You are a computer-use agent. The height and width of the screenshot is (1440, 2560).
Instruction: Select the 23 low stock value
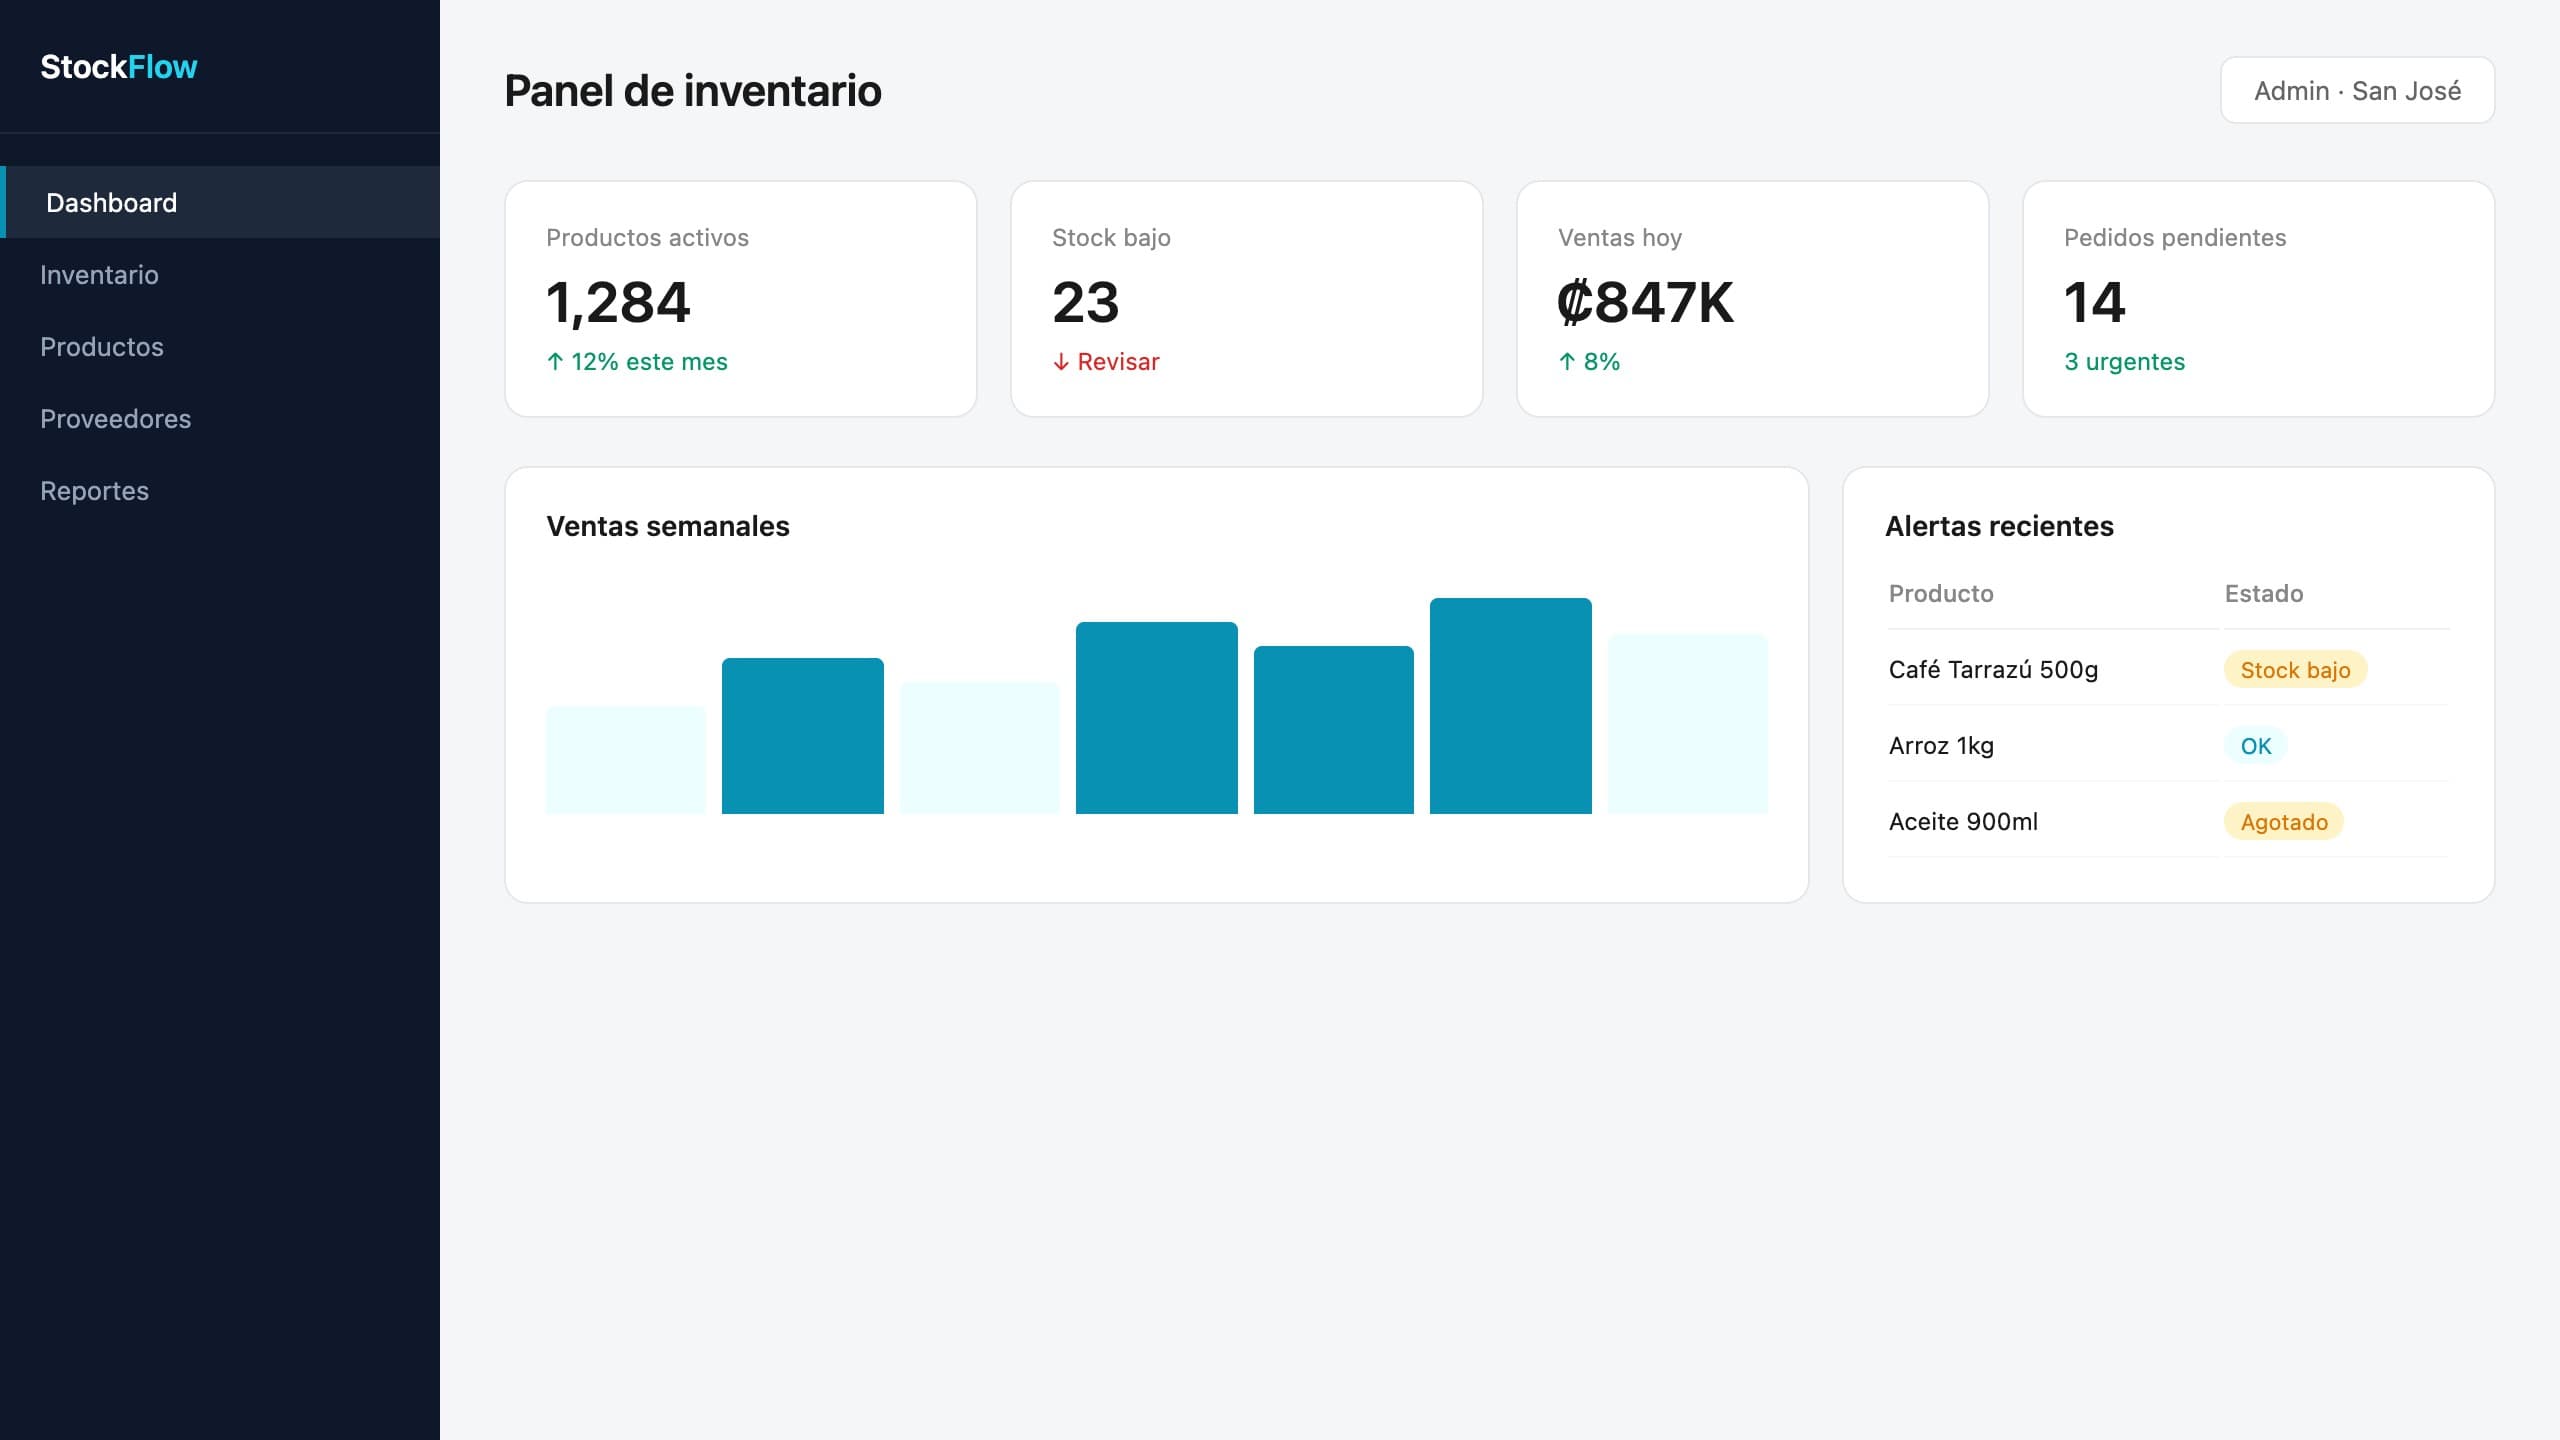click(1086, 302)
